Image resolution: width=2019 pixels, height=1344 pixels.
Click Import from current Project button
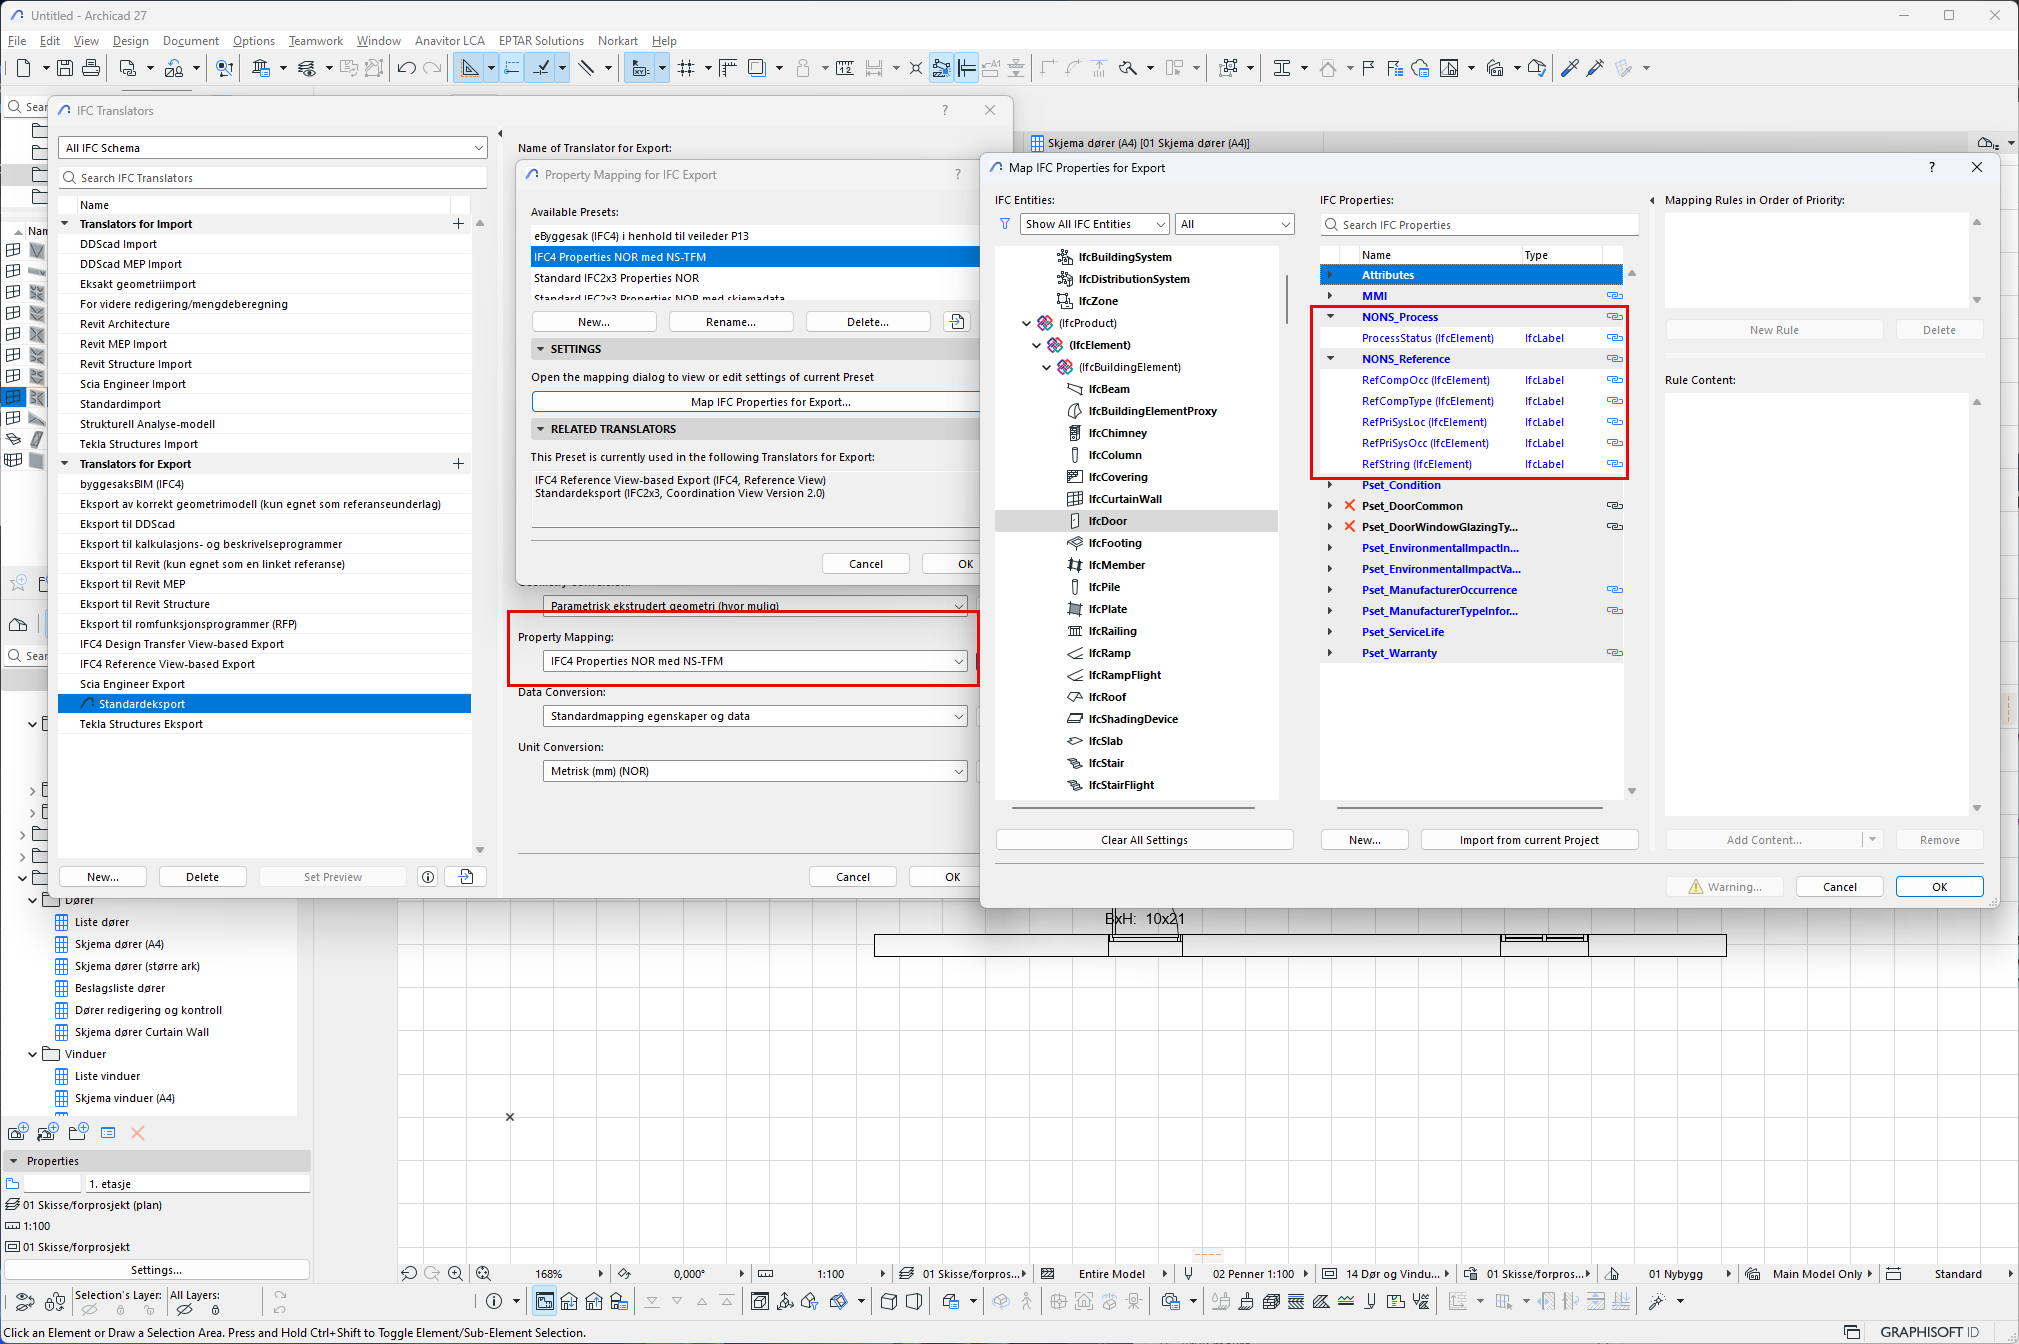[1528, 840]
